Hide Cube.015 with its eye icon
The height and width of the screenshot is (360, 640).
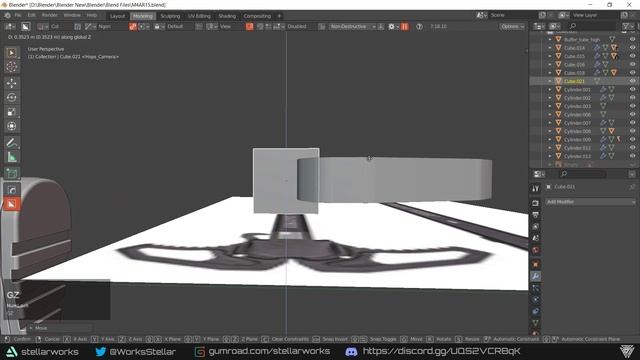(x=632, y=56)
